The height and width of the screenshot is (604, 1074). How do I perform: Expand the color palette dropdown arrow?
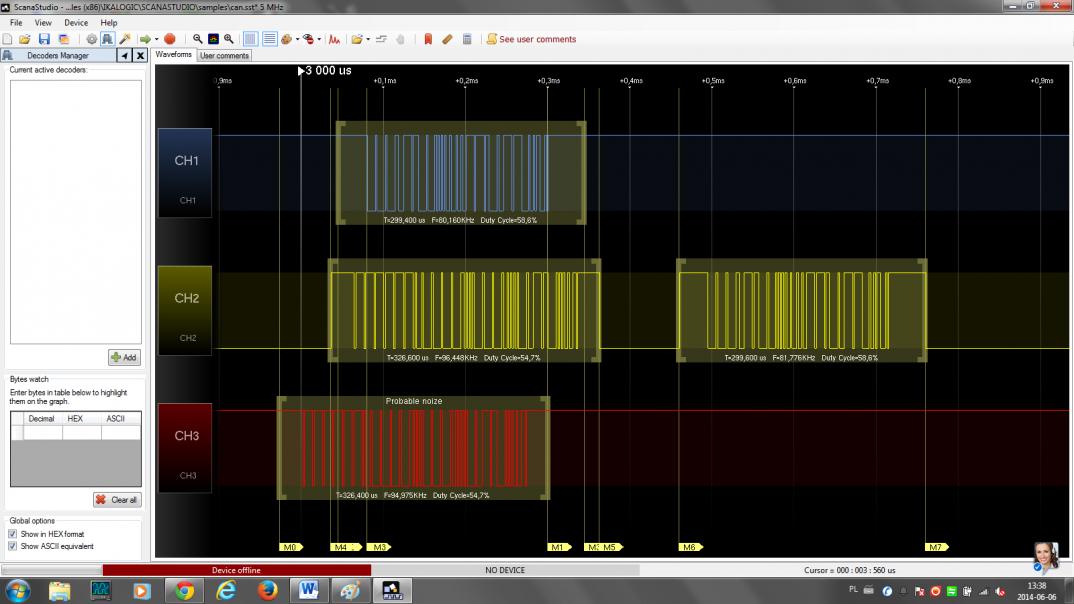pos(297,39)
